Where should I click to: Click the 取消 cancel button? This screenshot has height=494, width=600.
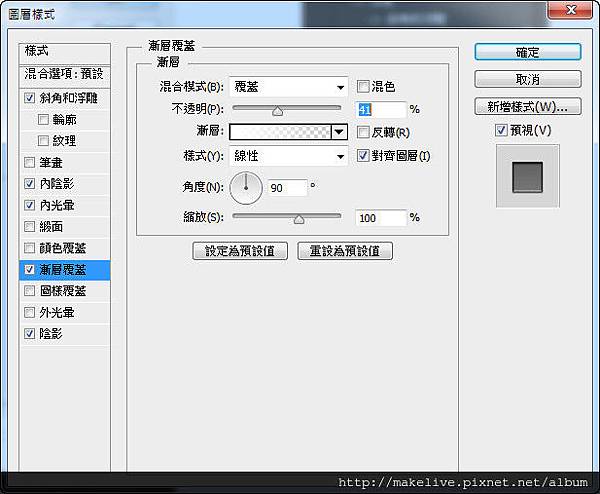click(528, 79)
